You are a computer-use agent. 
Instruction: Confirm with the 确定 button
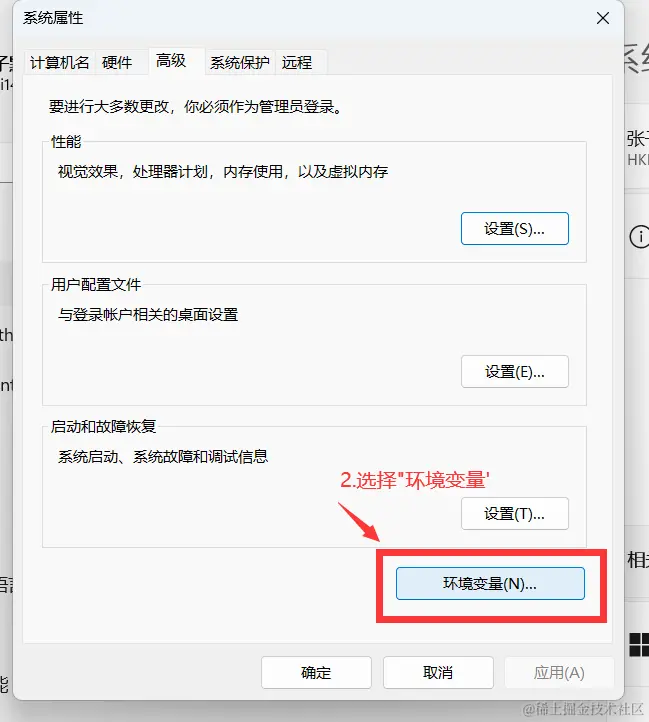click(316, 673)
